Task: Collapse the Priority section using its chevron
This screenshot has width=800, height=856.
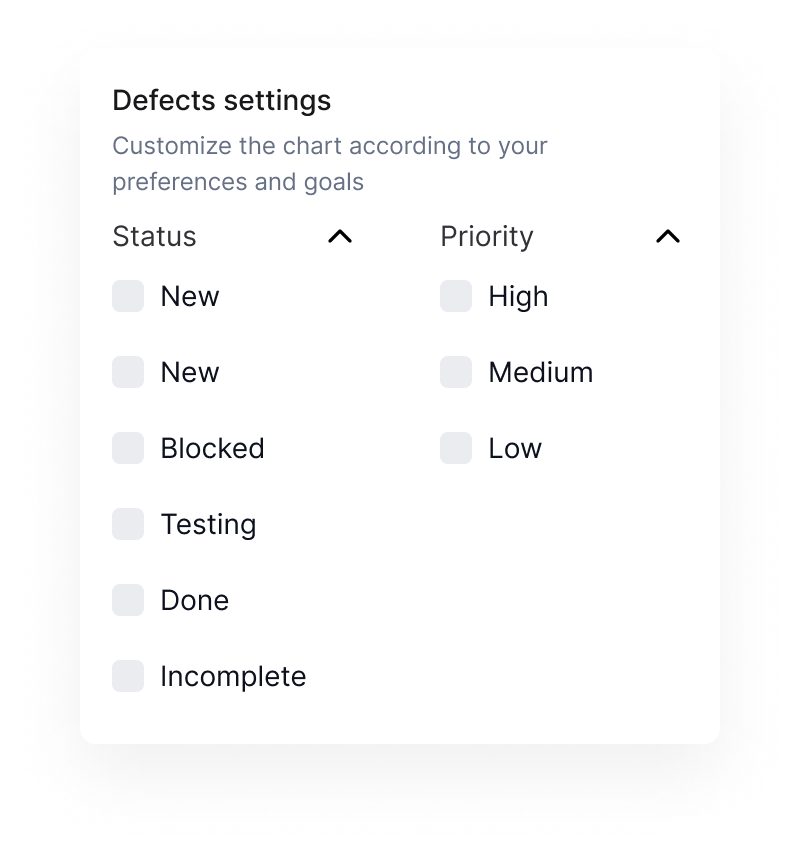Action: (x=668, y=236)
